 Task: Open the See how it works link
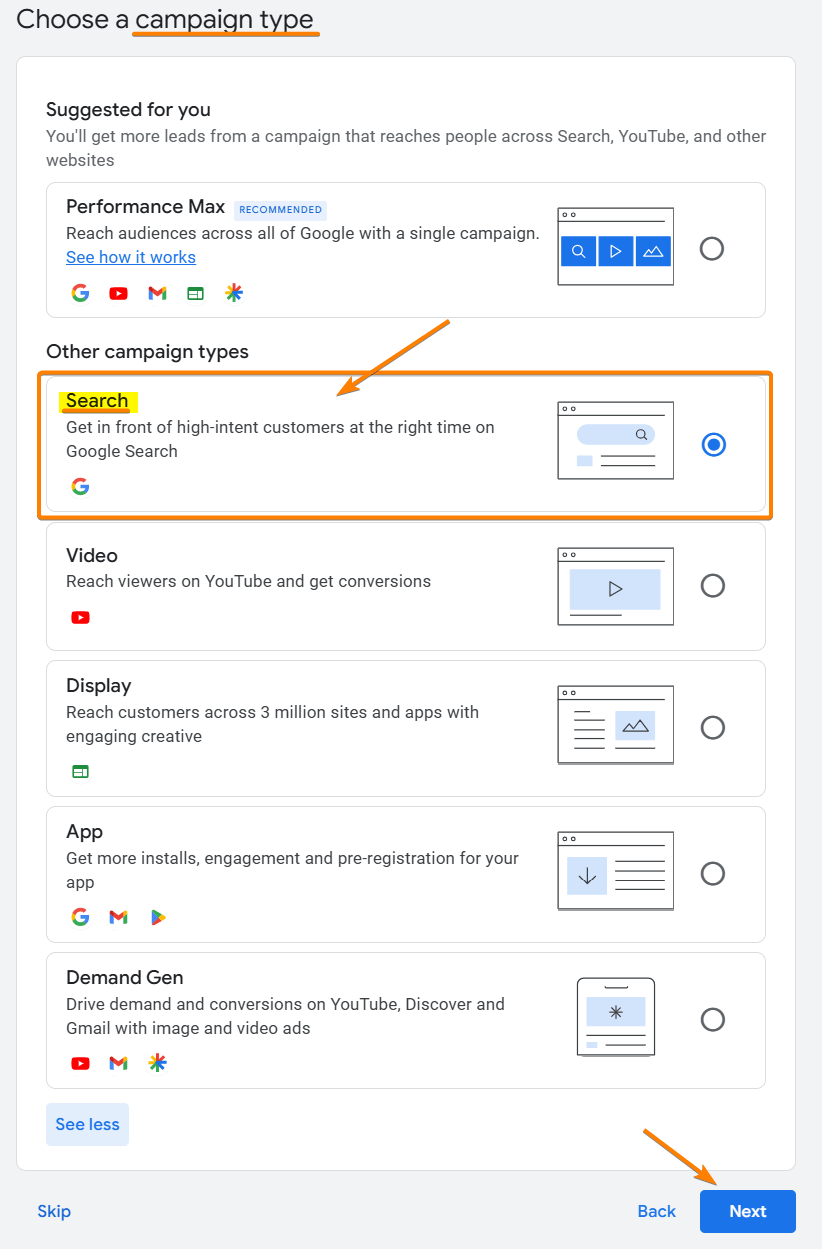(x=131, y=257)
